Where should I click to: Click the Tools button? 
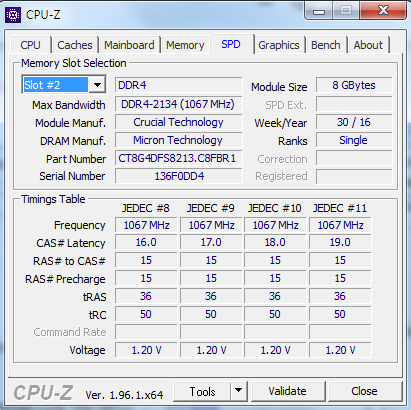click(x=202, y=391)
